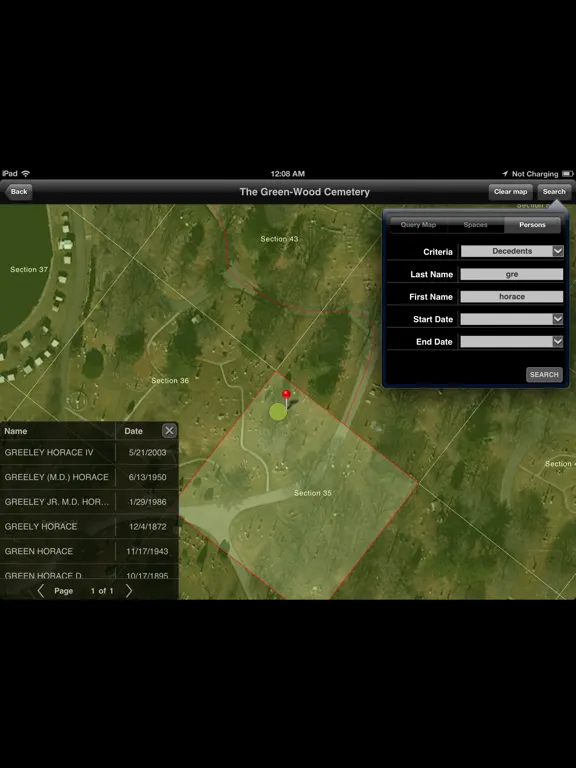Run the query with SEARCH button
This screenshot has width=576, height=768.
544,375
